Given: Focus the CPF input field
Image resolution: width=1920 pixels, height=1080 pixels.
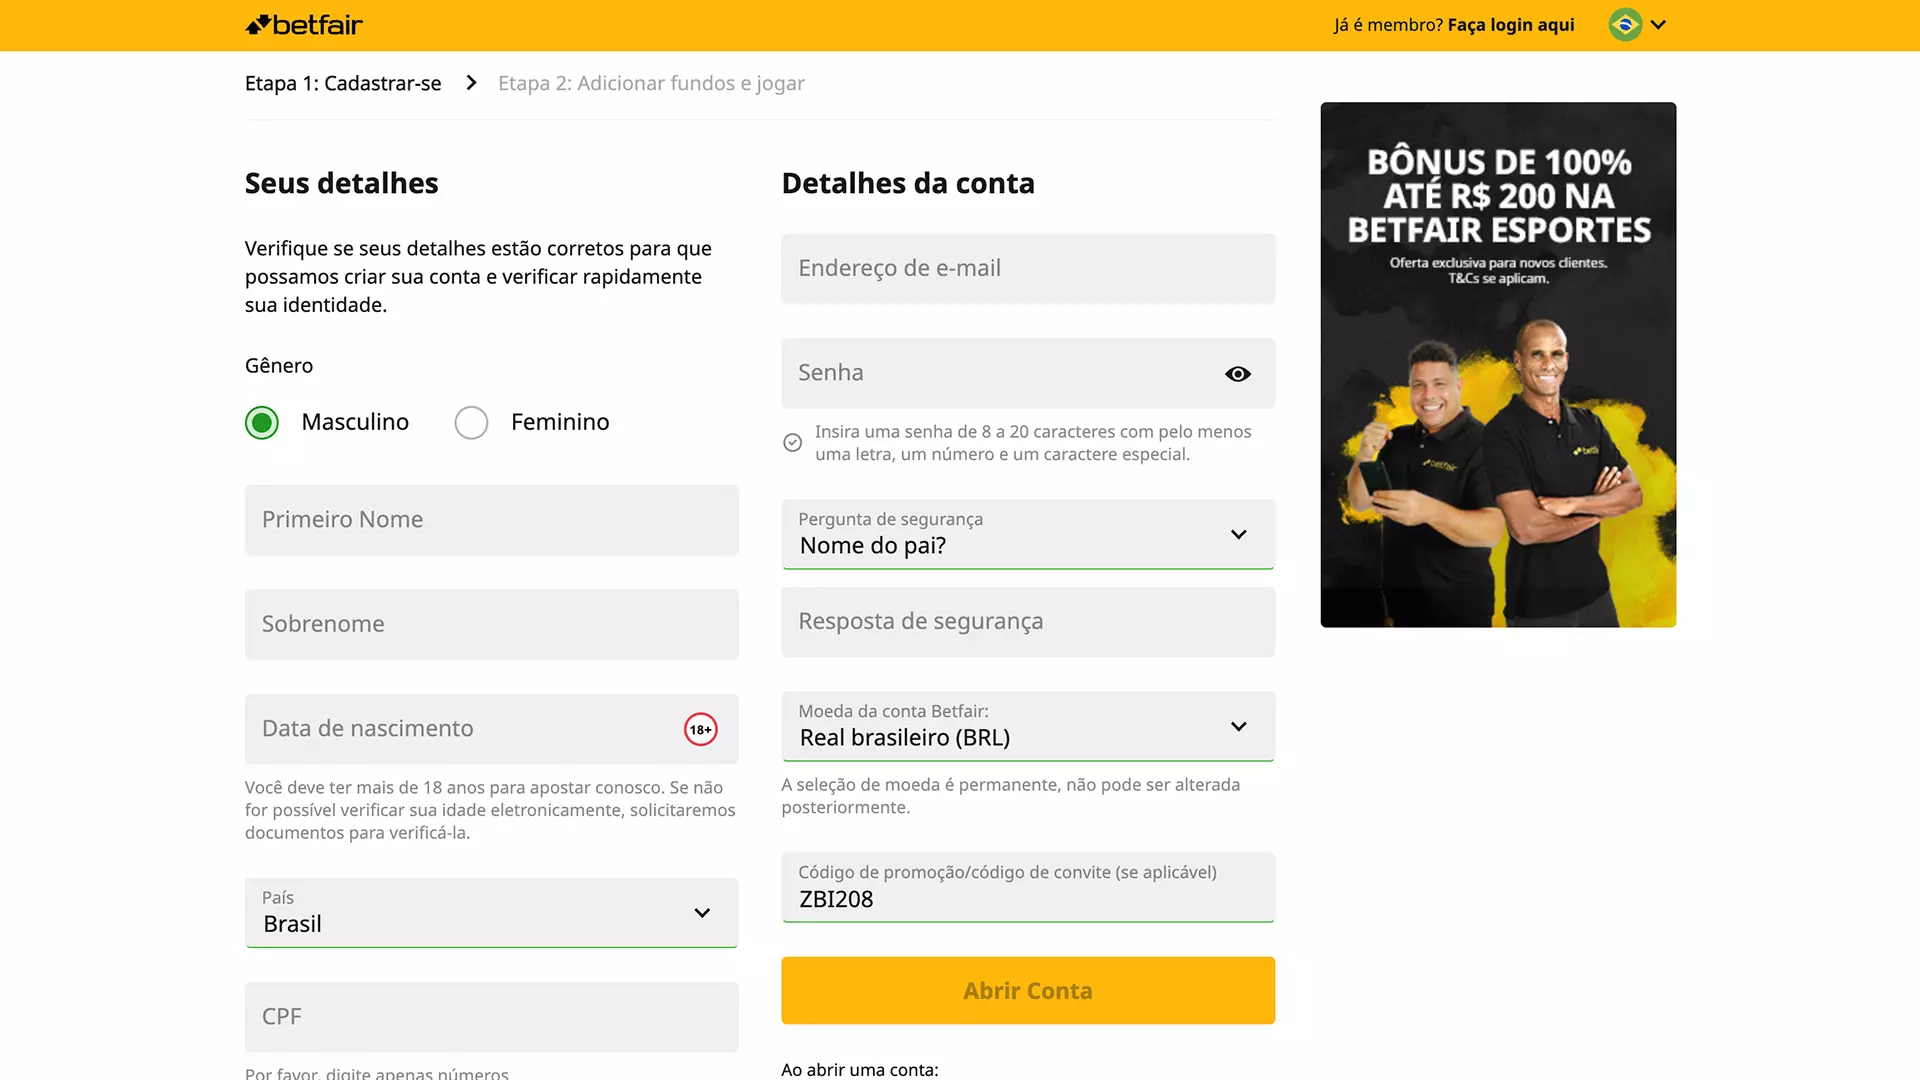Looking at the screenshot, I should (x=492, y=1017).
